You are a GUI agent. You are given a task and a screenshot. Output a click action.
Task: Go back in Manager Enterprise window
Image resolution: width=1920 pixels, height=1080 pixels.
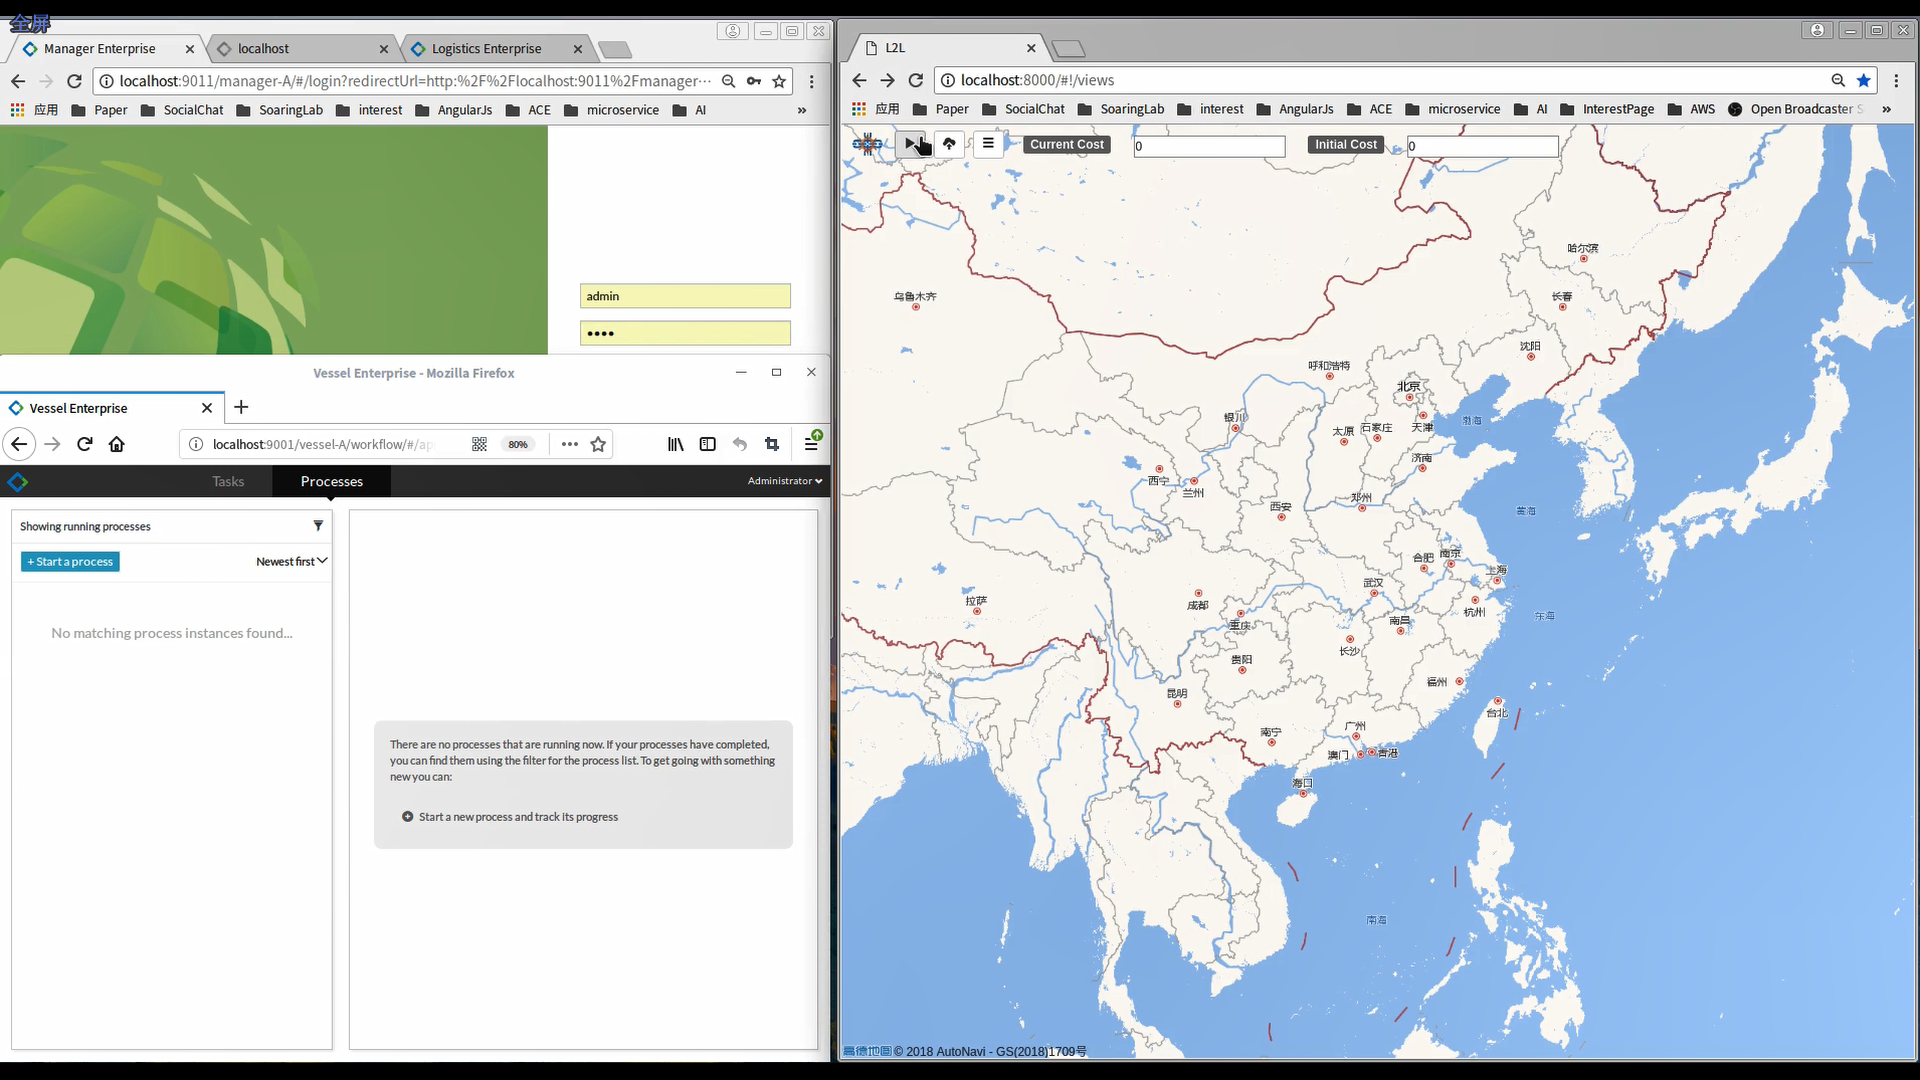[17, 81]
